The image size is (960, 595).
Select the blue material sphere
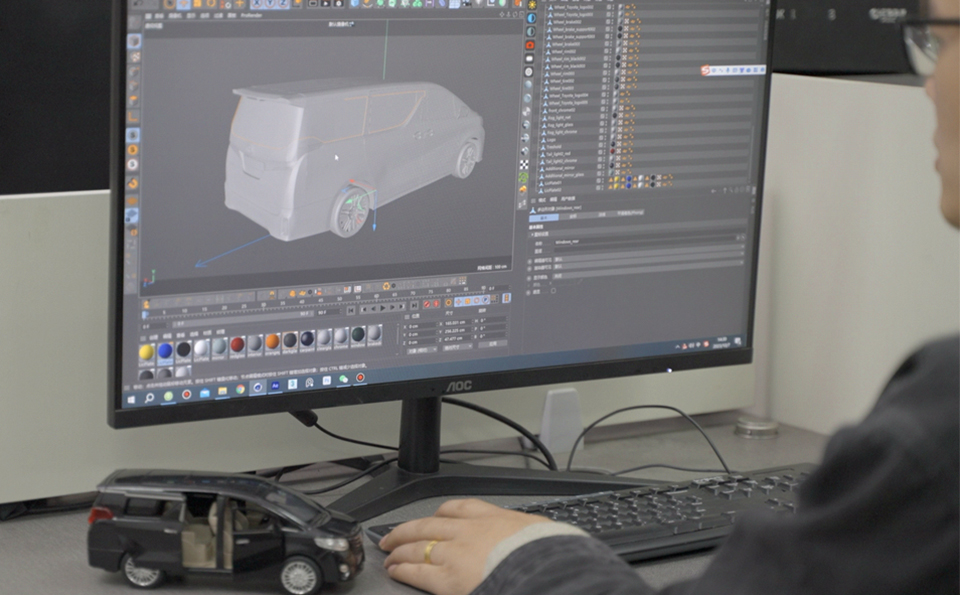(x=165, y=351)
